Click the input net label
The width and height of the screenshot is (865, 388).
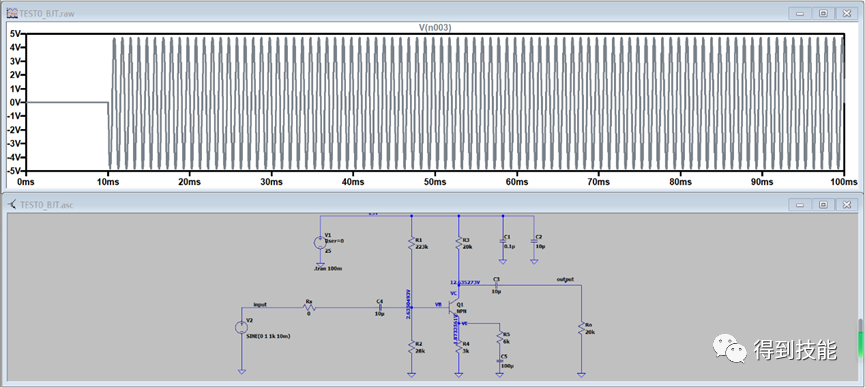(x=260, y=304)
